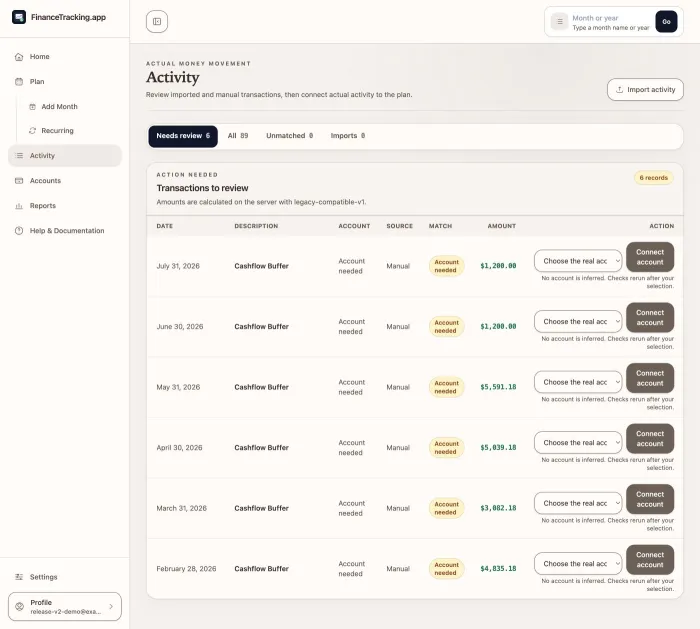Screen dimensions: 700x629
Task: Click the Home icon in sidebar
Action: pos(19,57)
